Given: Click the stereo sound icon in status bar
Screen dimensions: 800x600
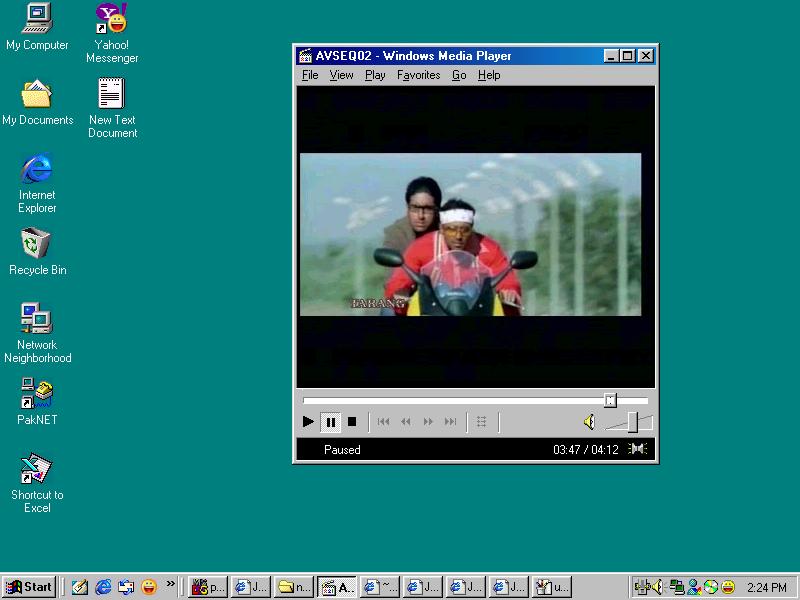Looking at the screenshot, I should point(638,449).
